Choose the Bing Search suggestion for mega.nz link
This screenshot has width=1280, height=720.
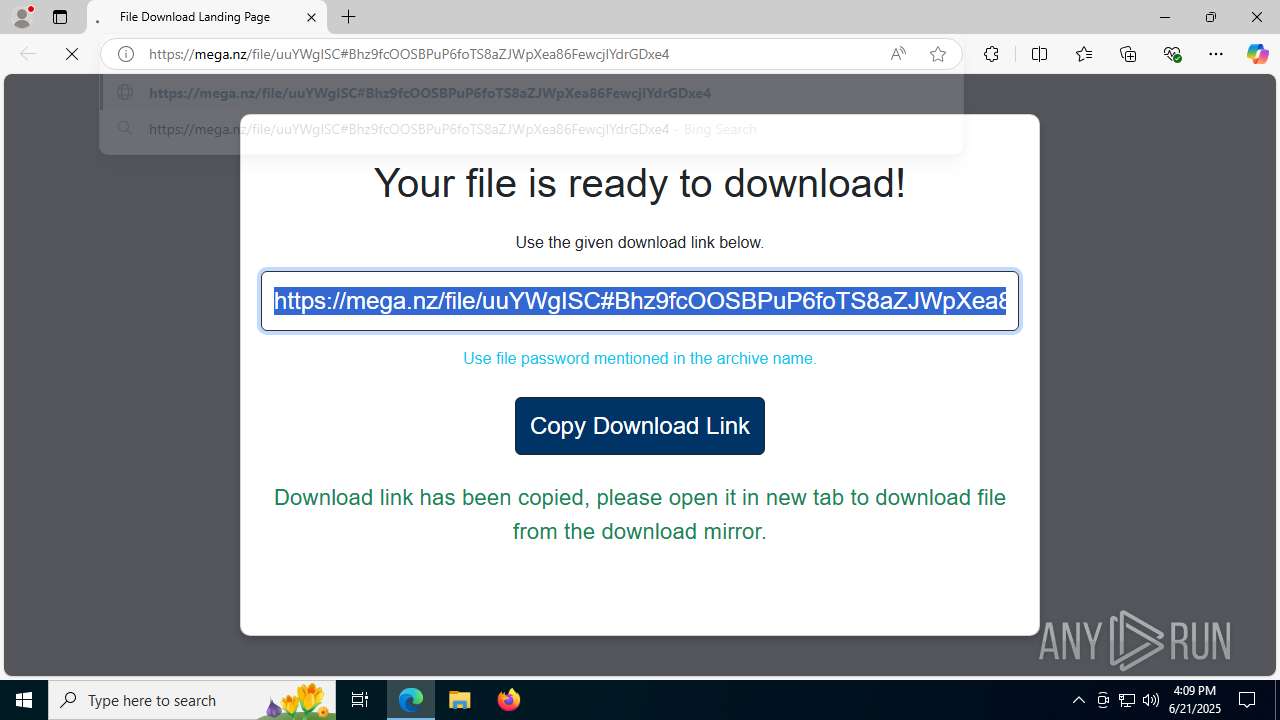coord(531,129)
